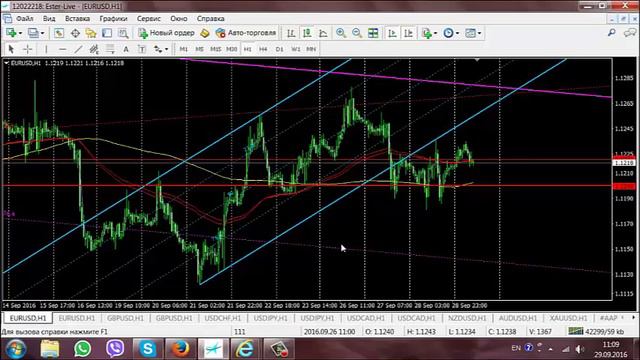
Task: Switch timeframe to M5
Action: pyautogui.click(x=199, y=49)
